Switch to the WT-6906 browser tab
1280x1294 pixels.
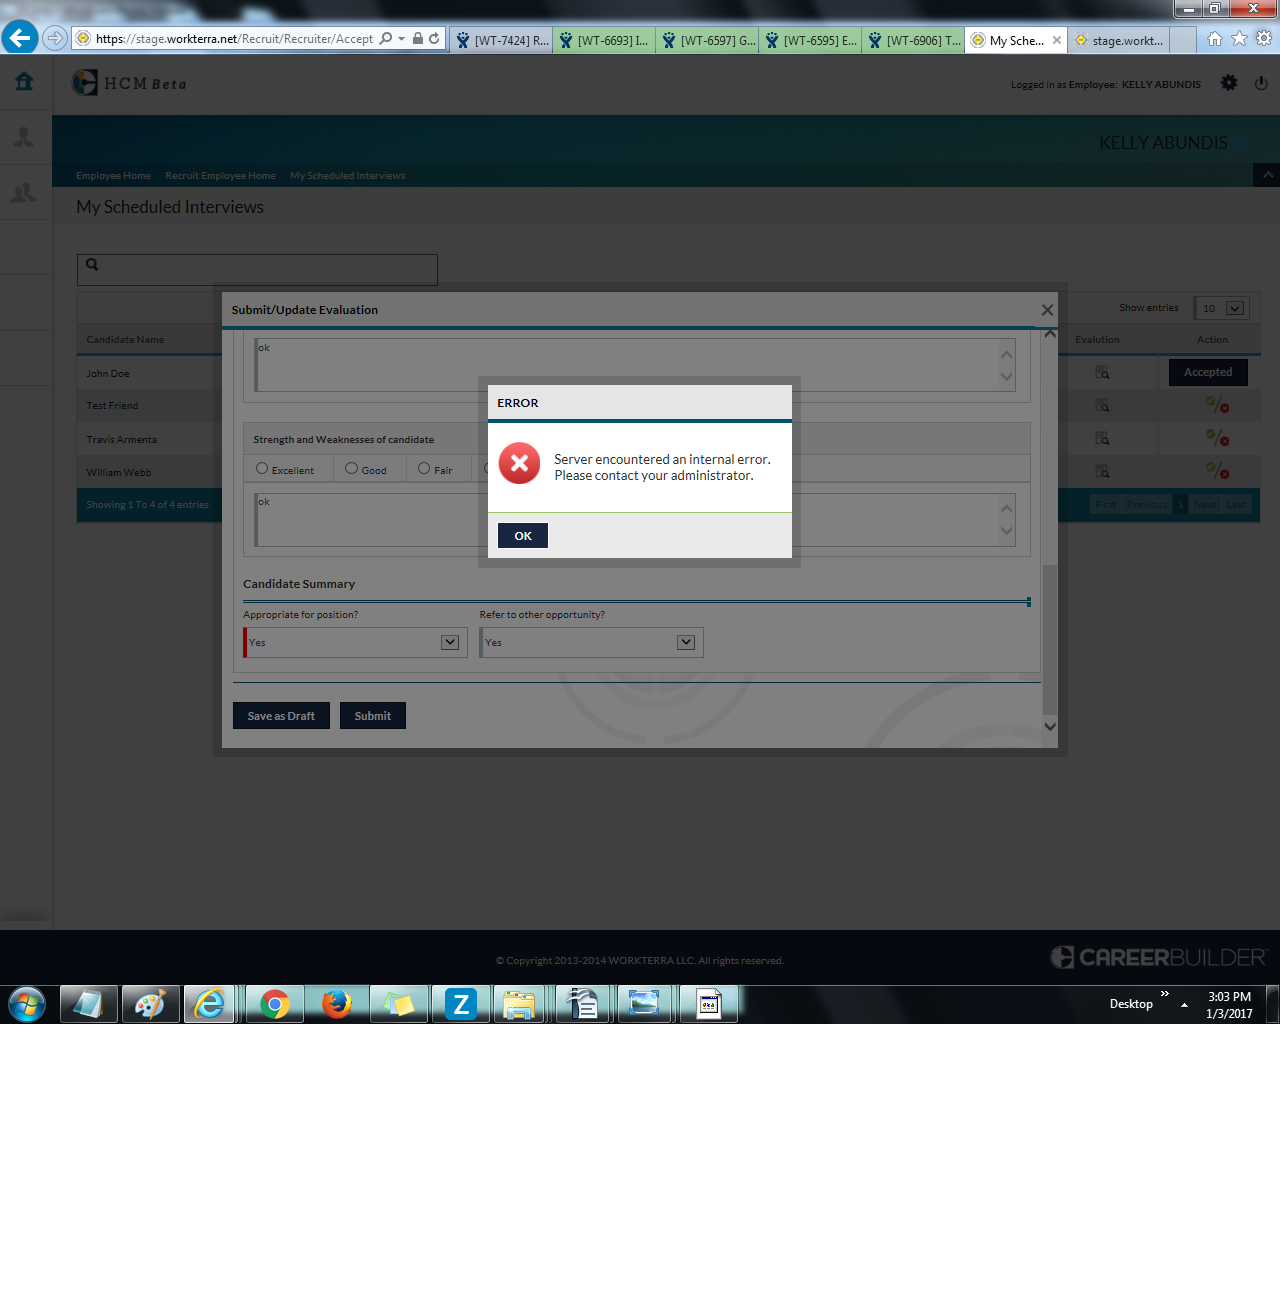[x=914, y=40]
